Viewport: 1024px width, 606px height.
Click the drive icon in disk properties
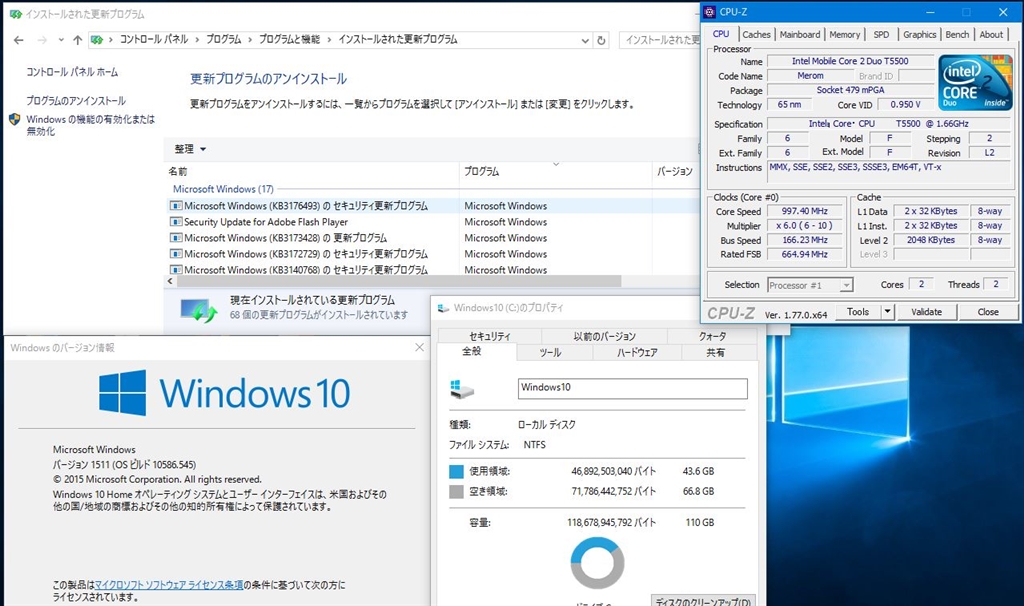click(x=462, y=389)
